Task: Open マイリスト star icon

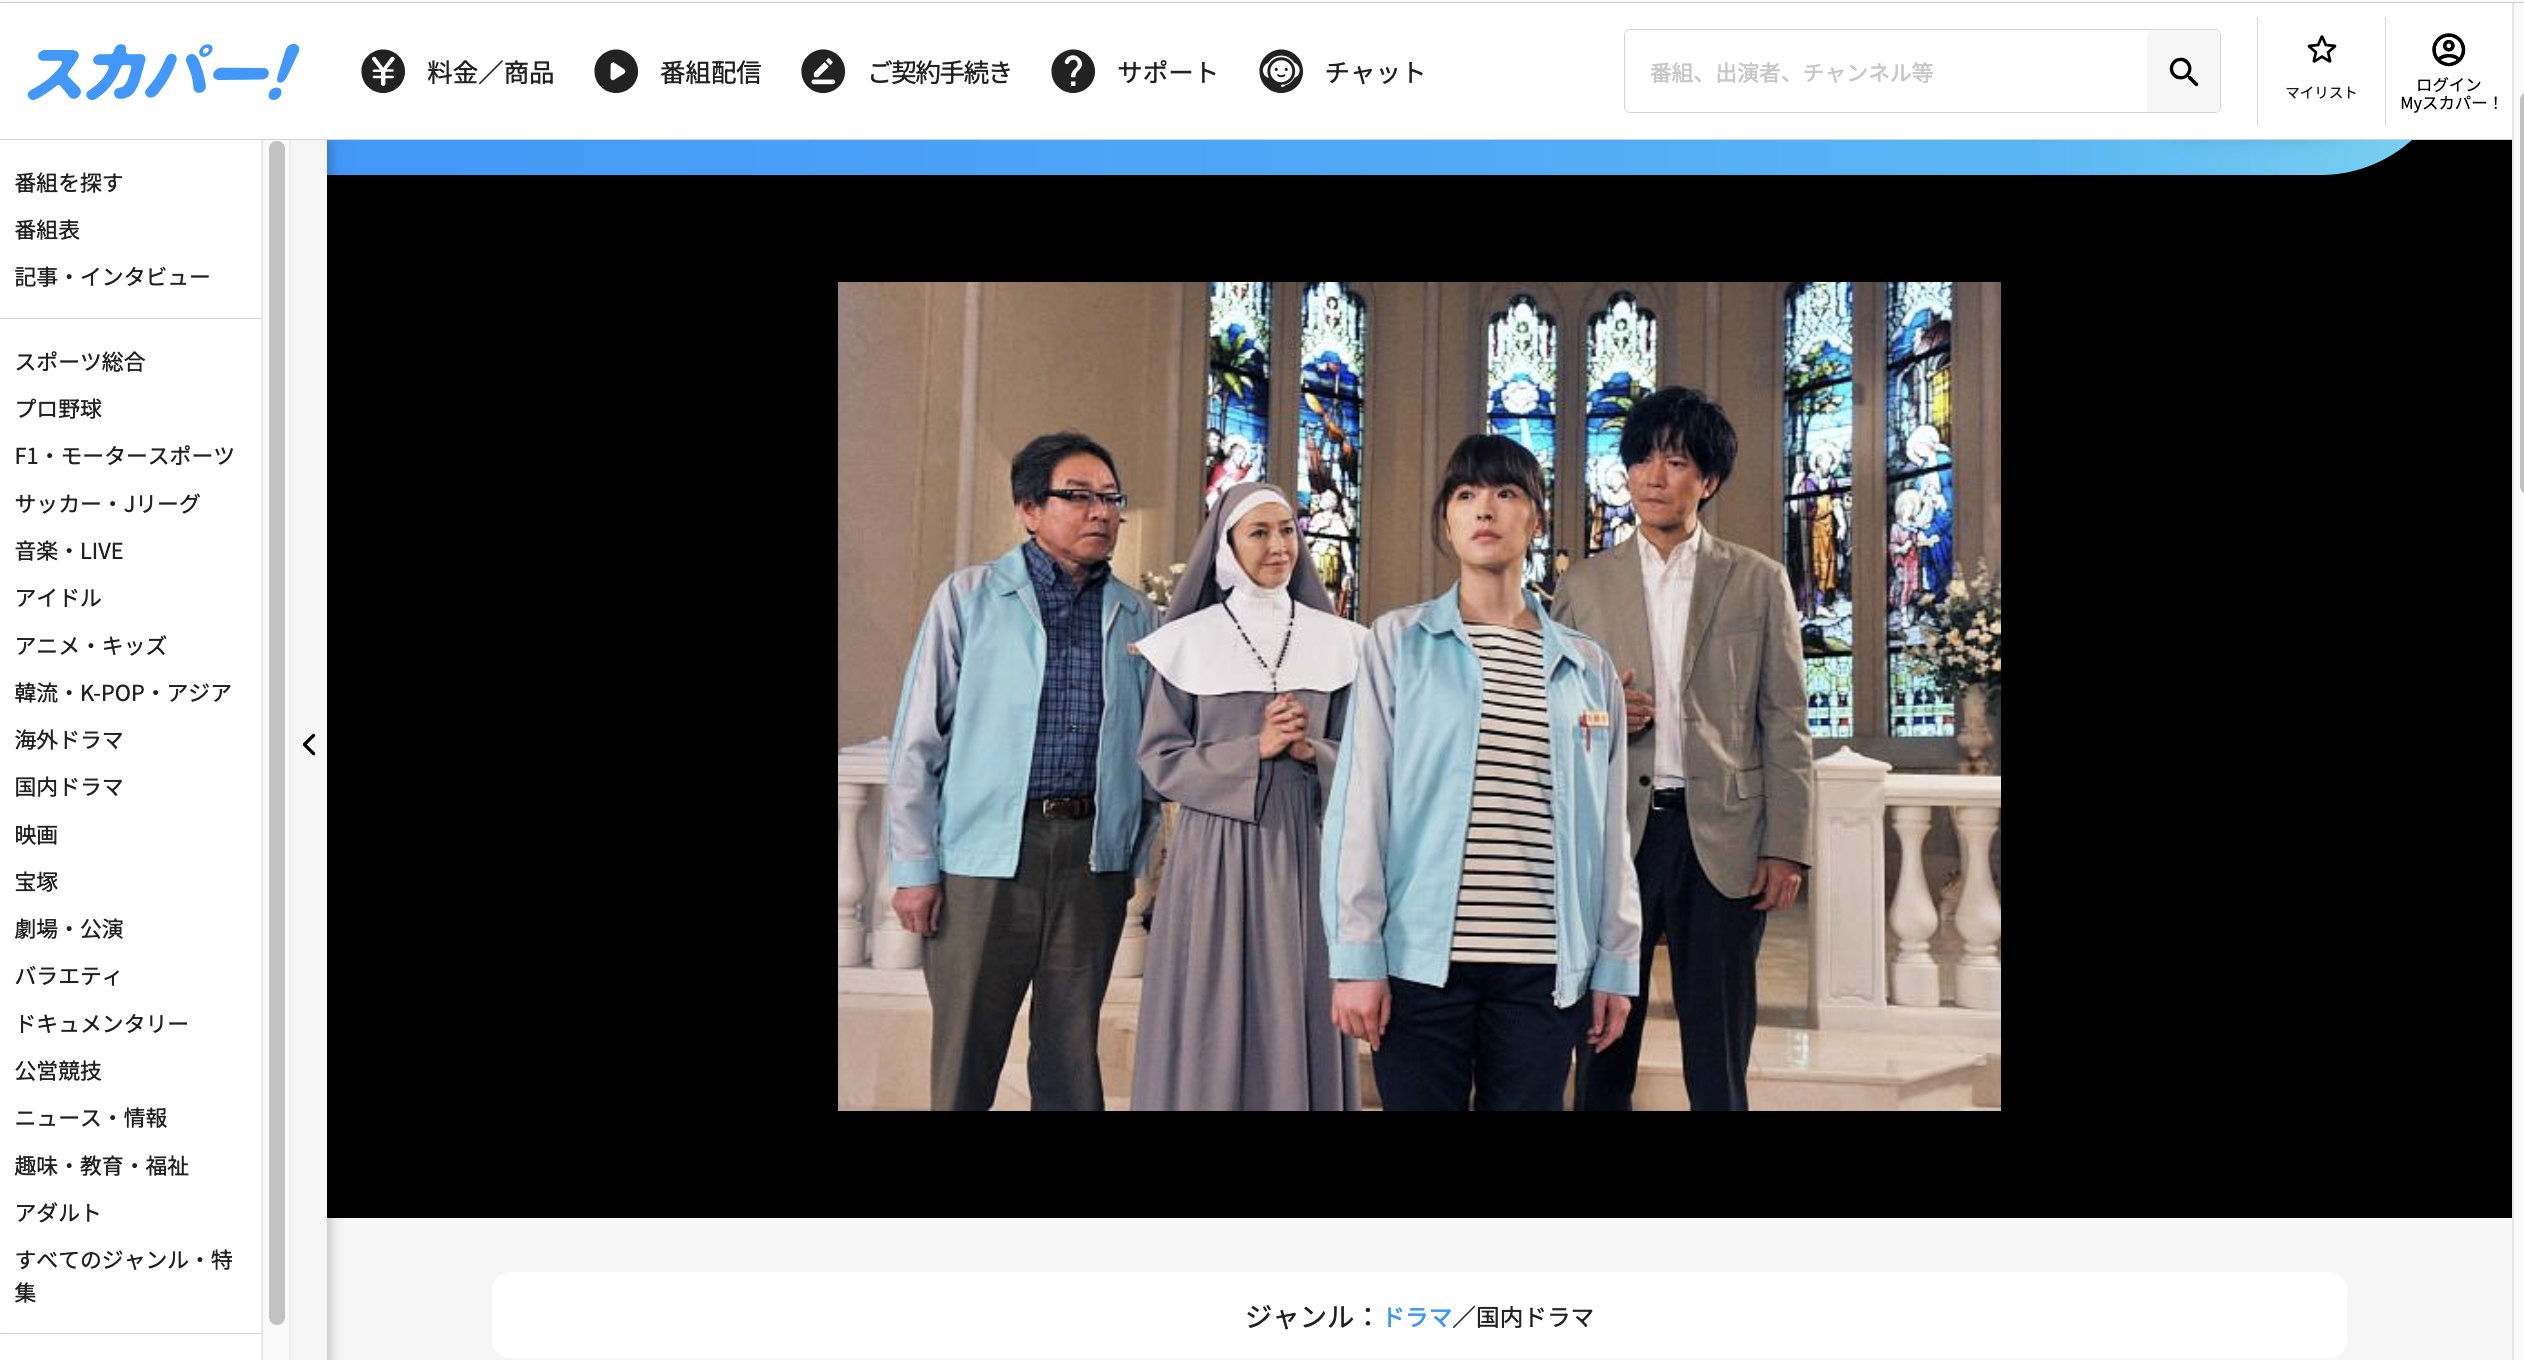Action: 2321,50
